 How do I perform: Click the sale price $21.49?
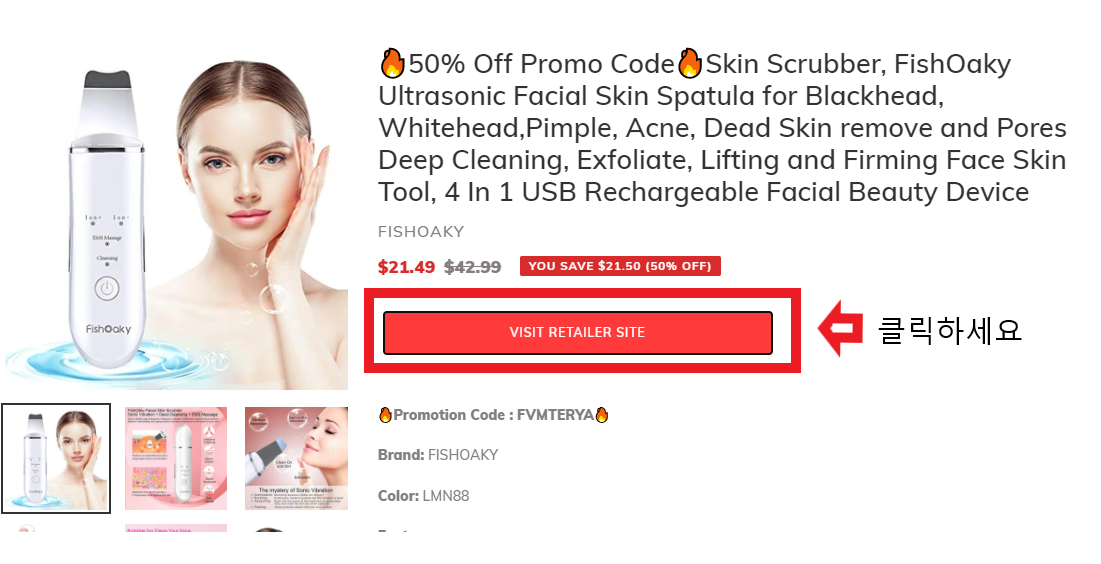[406, 267]
